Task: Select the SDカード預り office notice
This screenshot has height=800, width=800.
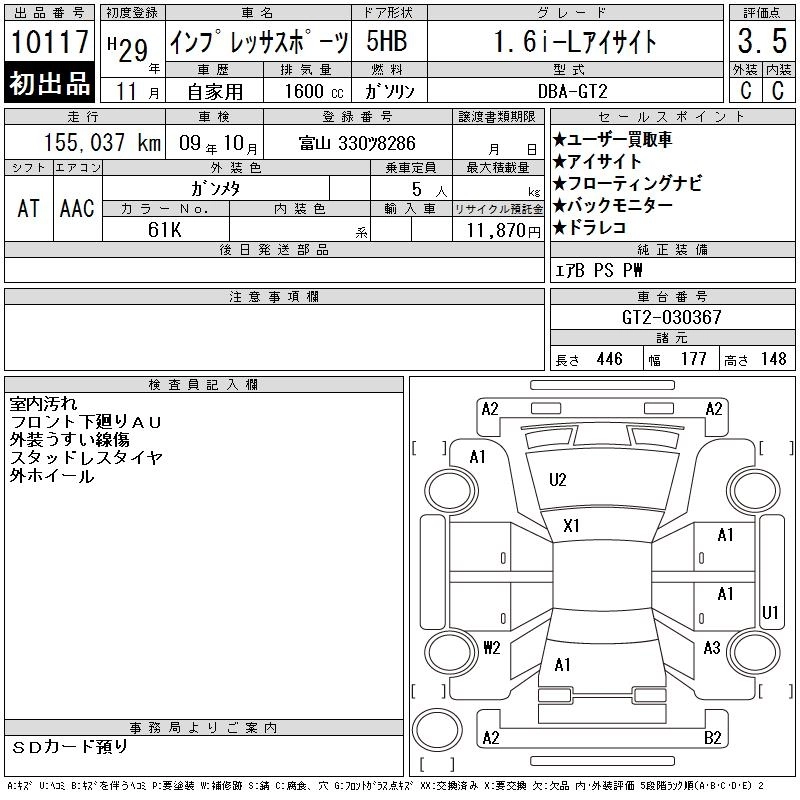Action: (x=70, y=746)
